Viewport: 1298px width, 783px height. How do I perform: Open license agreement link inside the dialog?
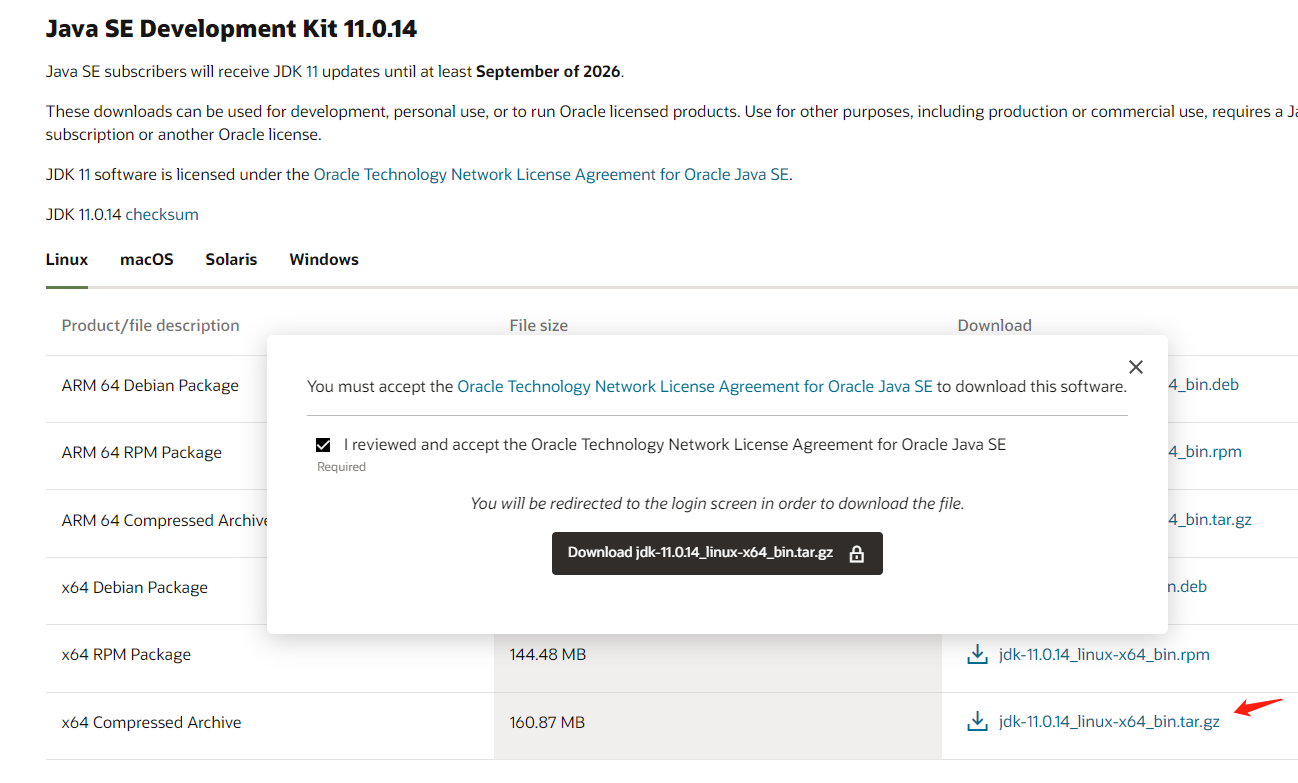point(694,386)
